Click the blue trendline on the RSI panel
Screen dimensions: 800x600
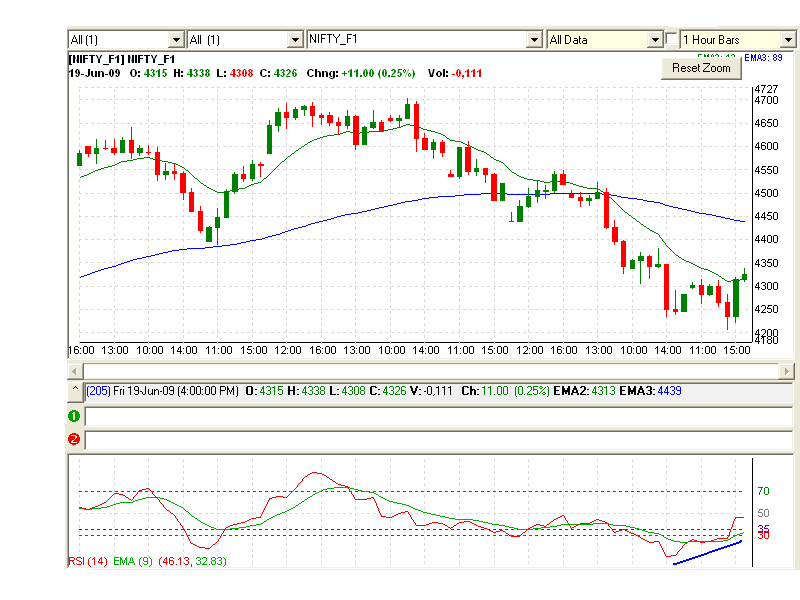pos(707,553)
